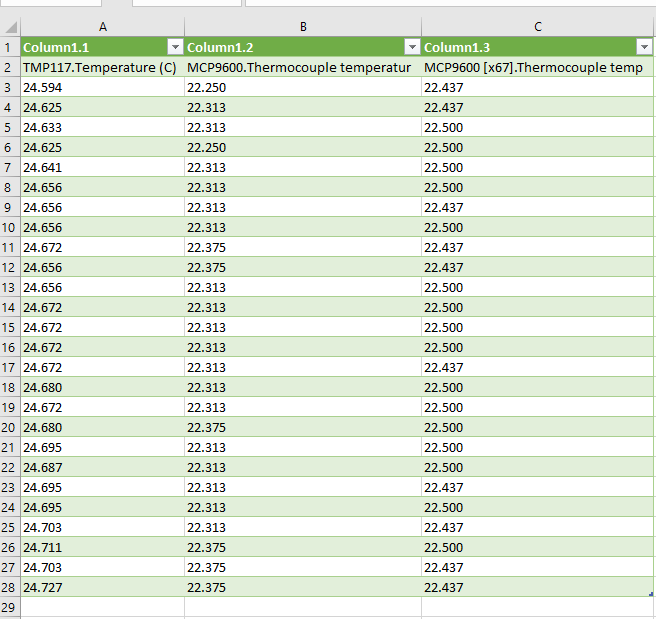The height and width of the screenshot is (619, 656).
Task: Select cell with value 24.711
Action: (102, 547)
